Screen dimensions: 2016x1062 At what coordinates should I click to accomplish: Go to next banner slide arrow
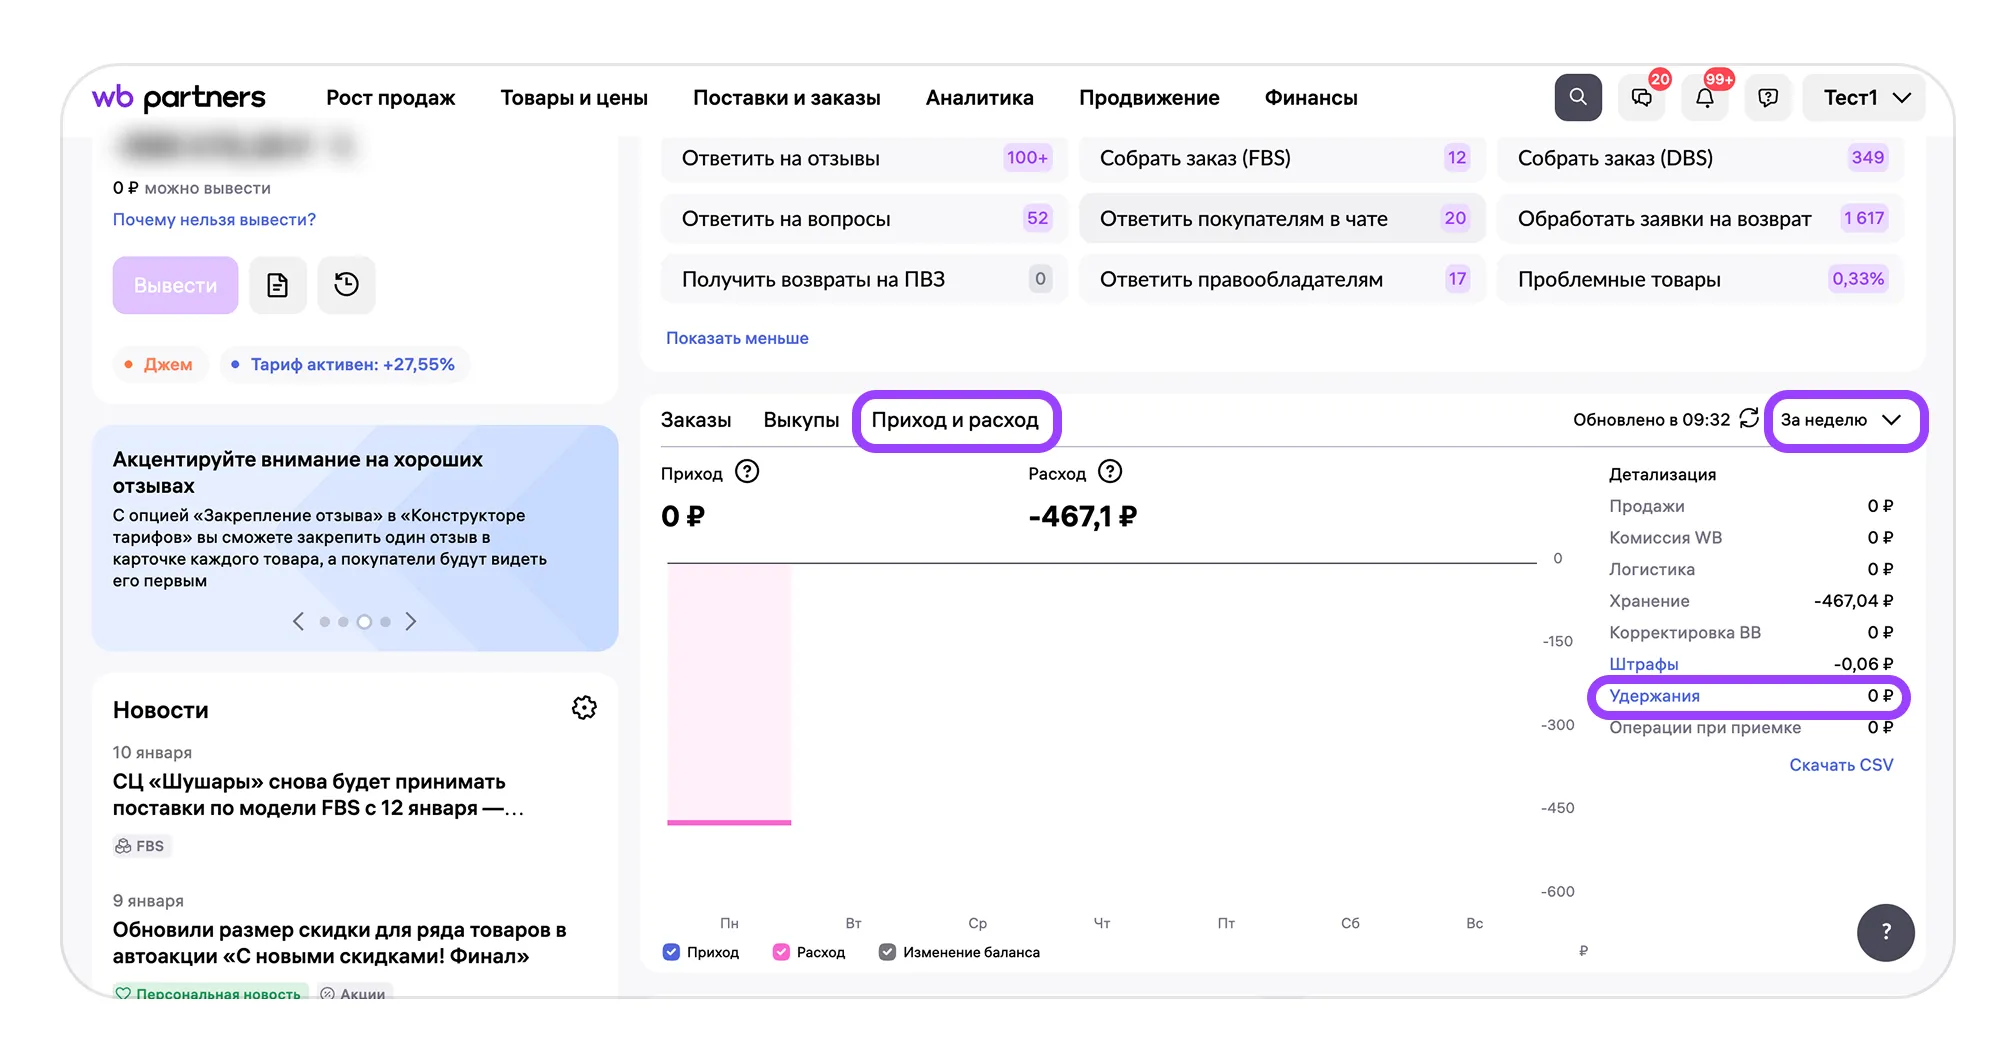(411, 622)
